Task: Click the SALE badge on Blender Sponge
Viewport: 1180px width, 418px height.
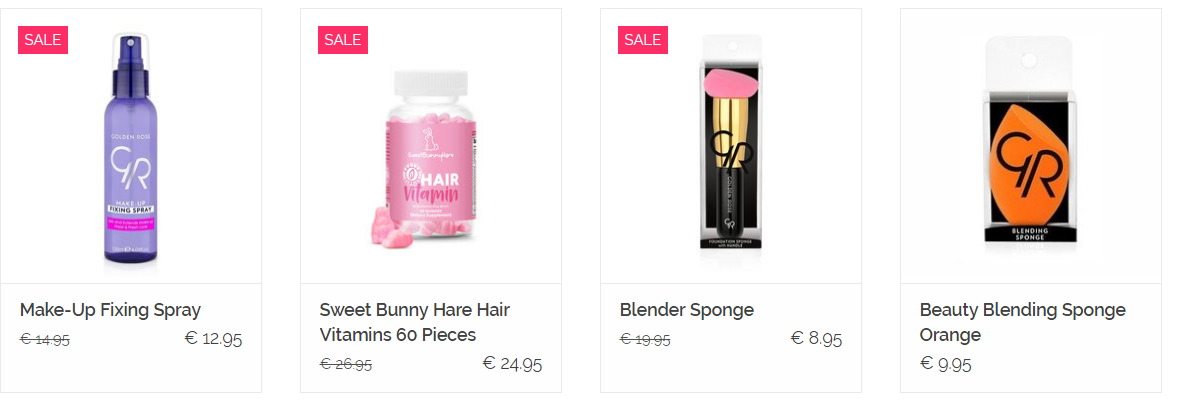Action: pos(643,40)
